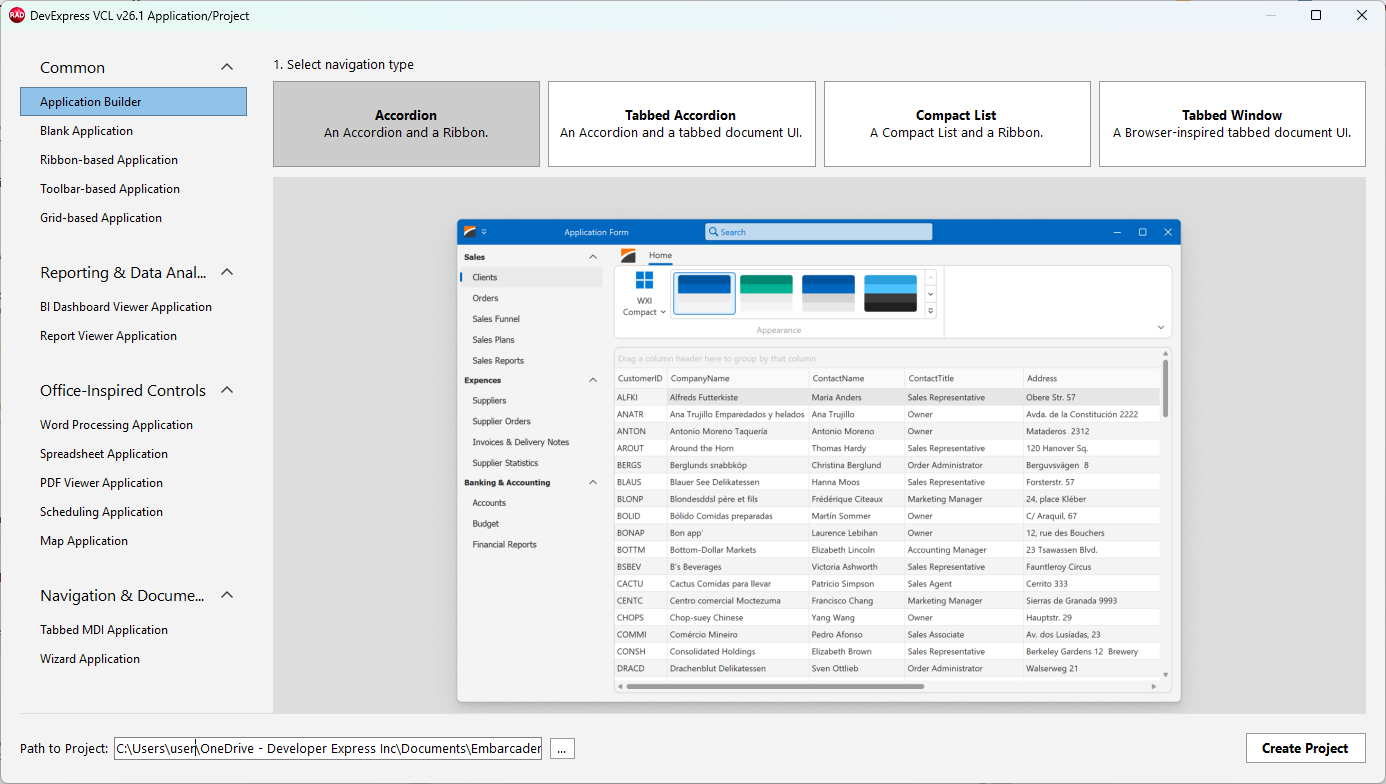Select the Tabbed MDI Application template
Viewport: 1386px width, 784px height.
104,630
